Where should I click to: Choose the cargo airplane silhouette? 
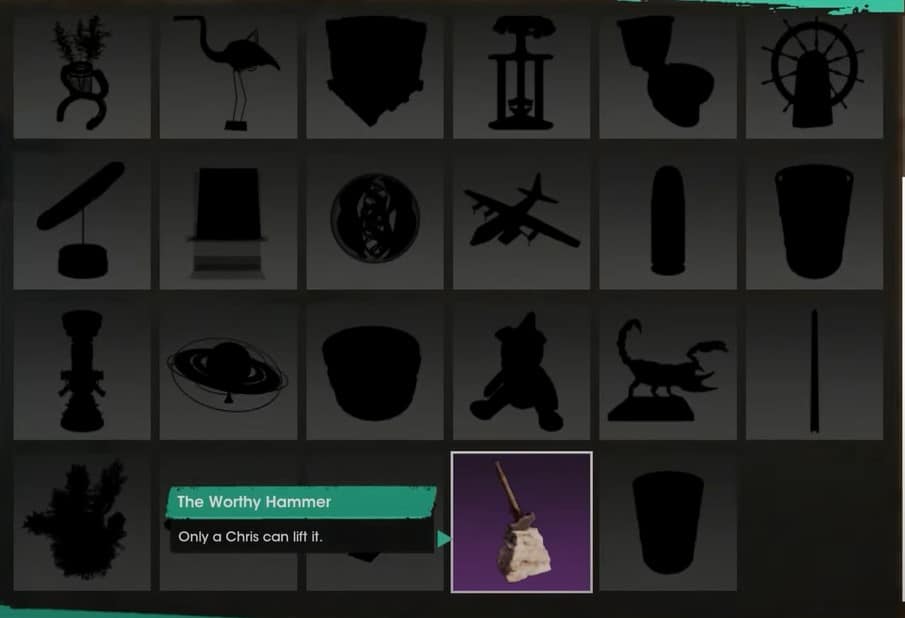click(521, 221)
